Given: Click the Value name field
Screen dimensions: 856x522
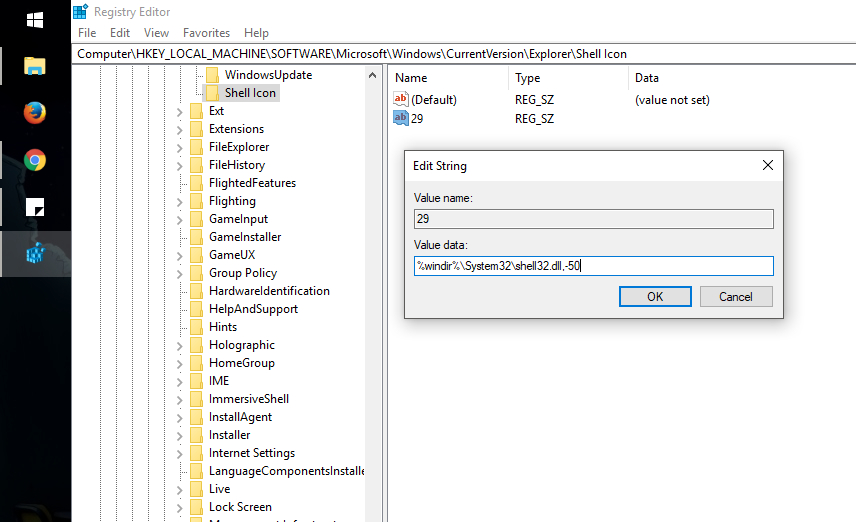Looking at the screenshot, I should tap(593, 219).
